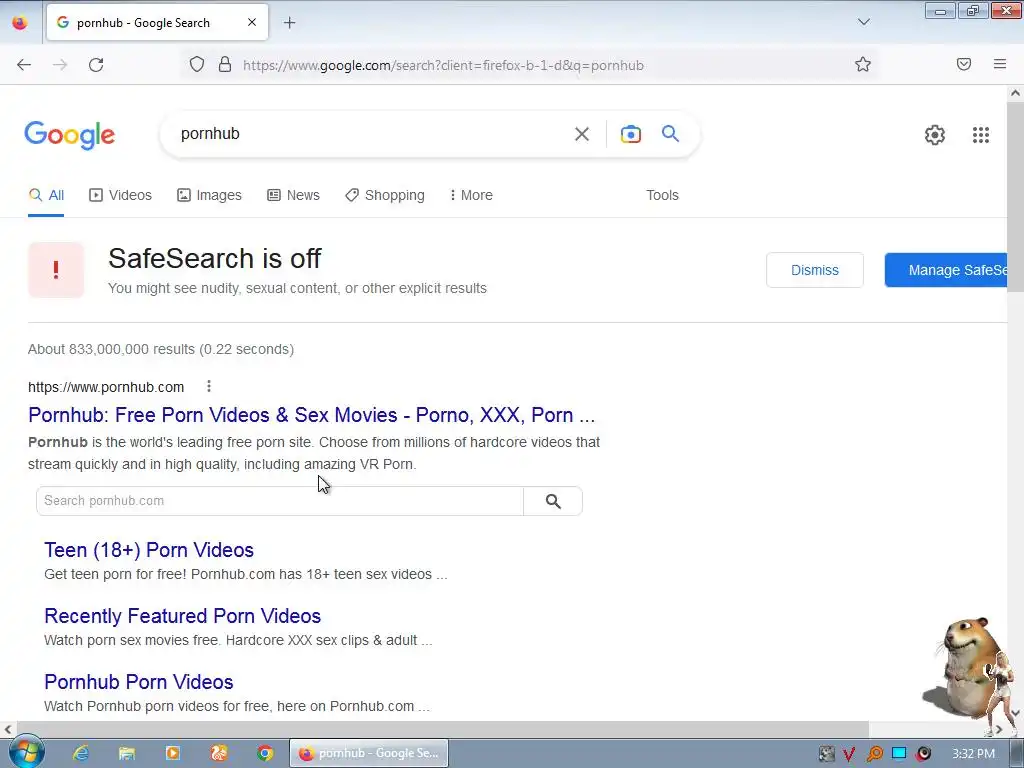The image size is (1024, 768).
Task: Launch Internet Explorer from the taskbar
Action: pyautogui.click(x=80, y=753)
